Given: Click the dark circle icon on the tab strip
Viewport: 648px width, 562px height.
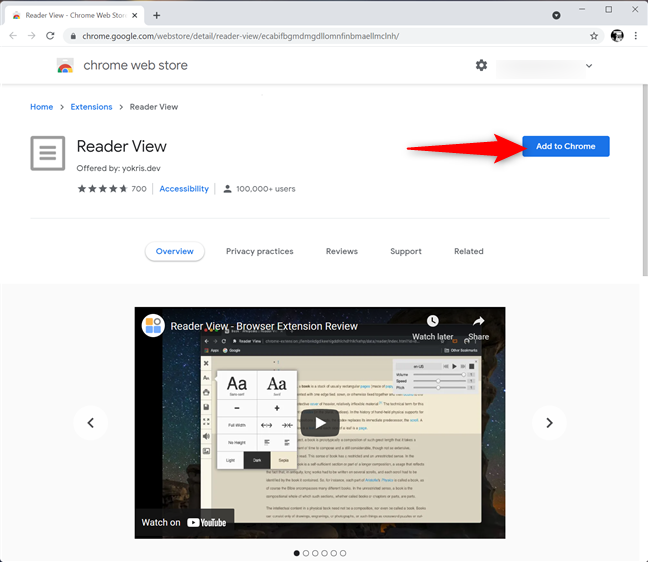Looking at the screenshot, I should [556, 15].
